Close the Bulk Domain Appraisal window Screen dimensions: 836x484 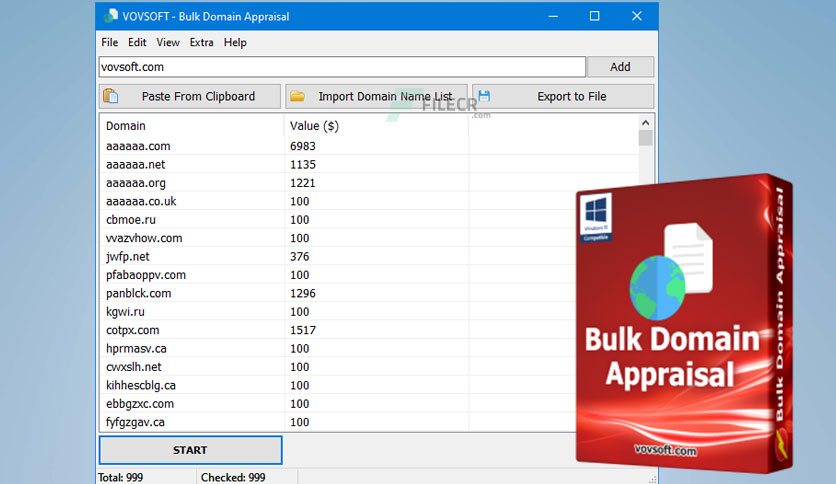pyautogui.click(x=637, y=16)
